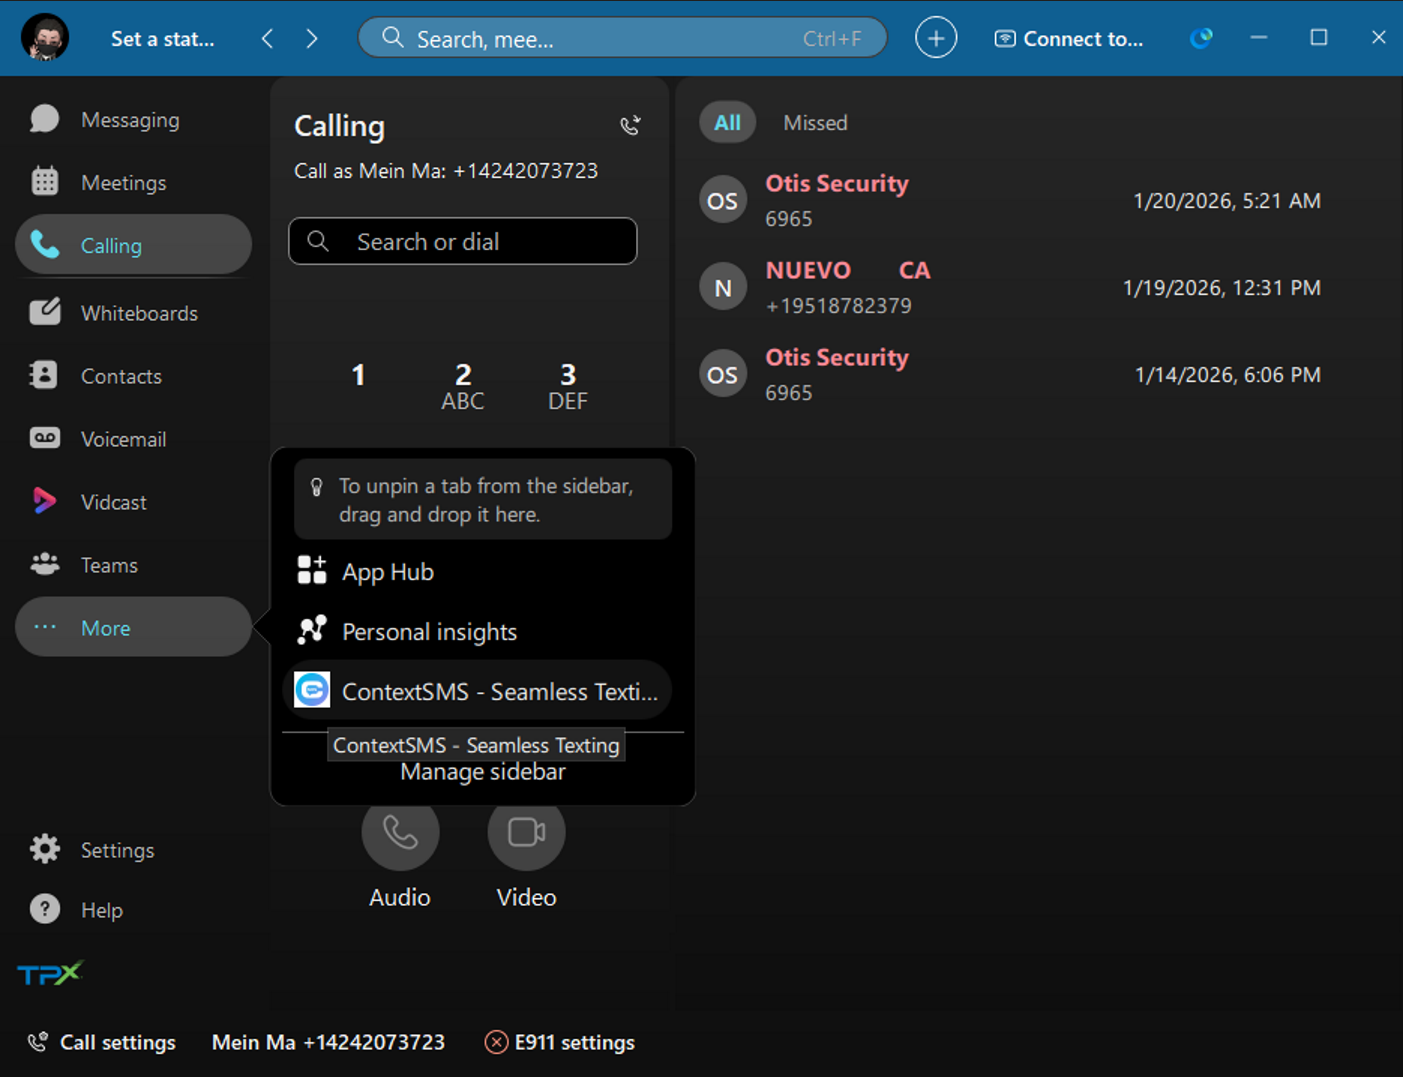Click the Meetings calendar icon
Viewport: 1403px width, 1077px height.
pos(44,181)
